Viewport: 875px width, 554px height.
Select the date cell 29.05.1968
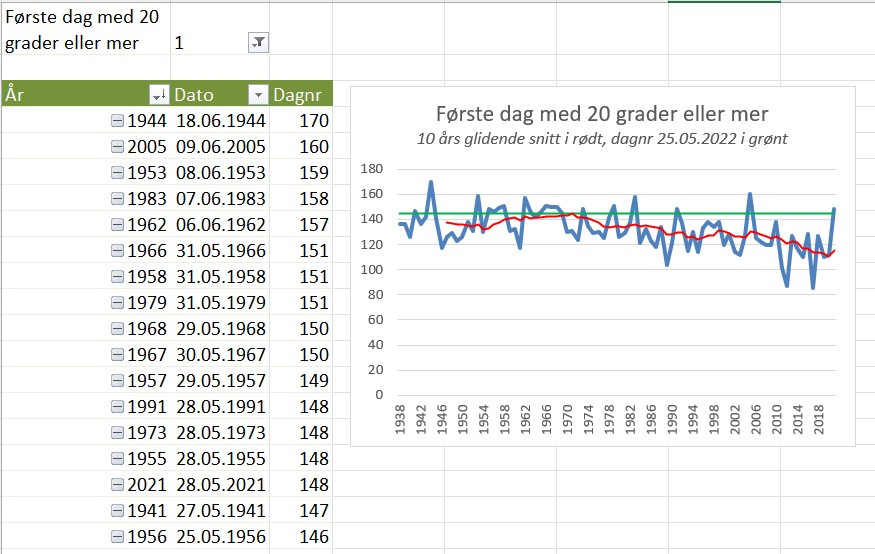coord(220,329)
